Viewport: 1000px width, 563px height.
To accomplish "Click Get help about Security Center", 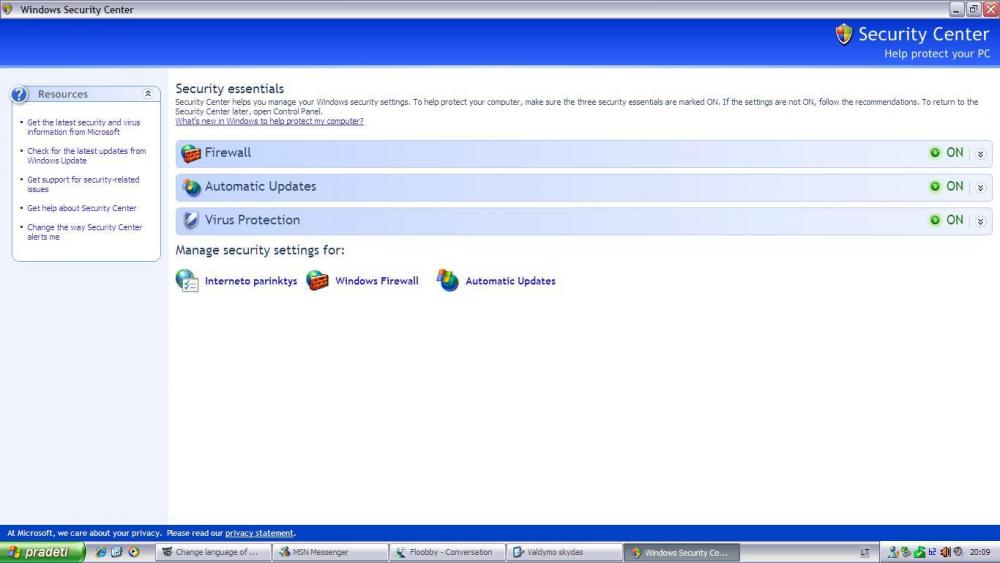I will tap(82, 208).
